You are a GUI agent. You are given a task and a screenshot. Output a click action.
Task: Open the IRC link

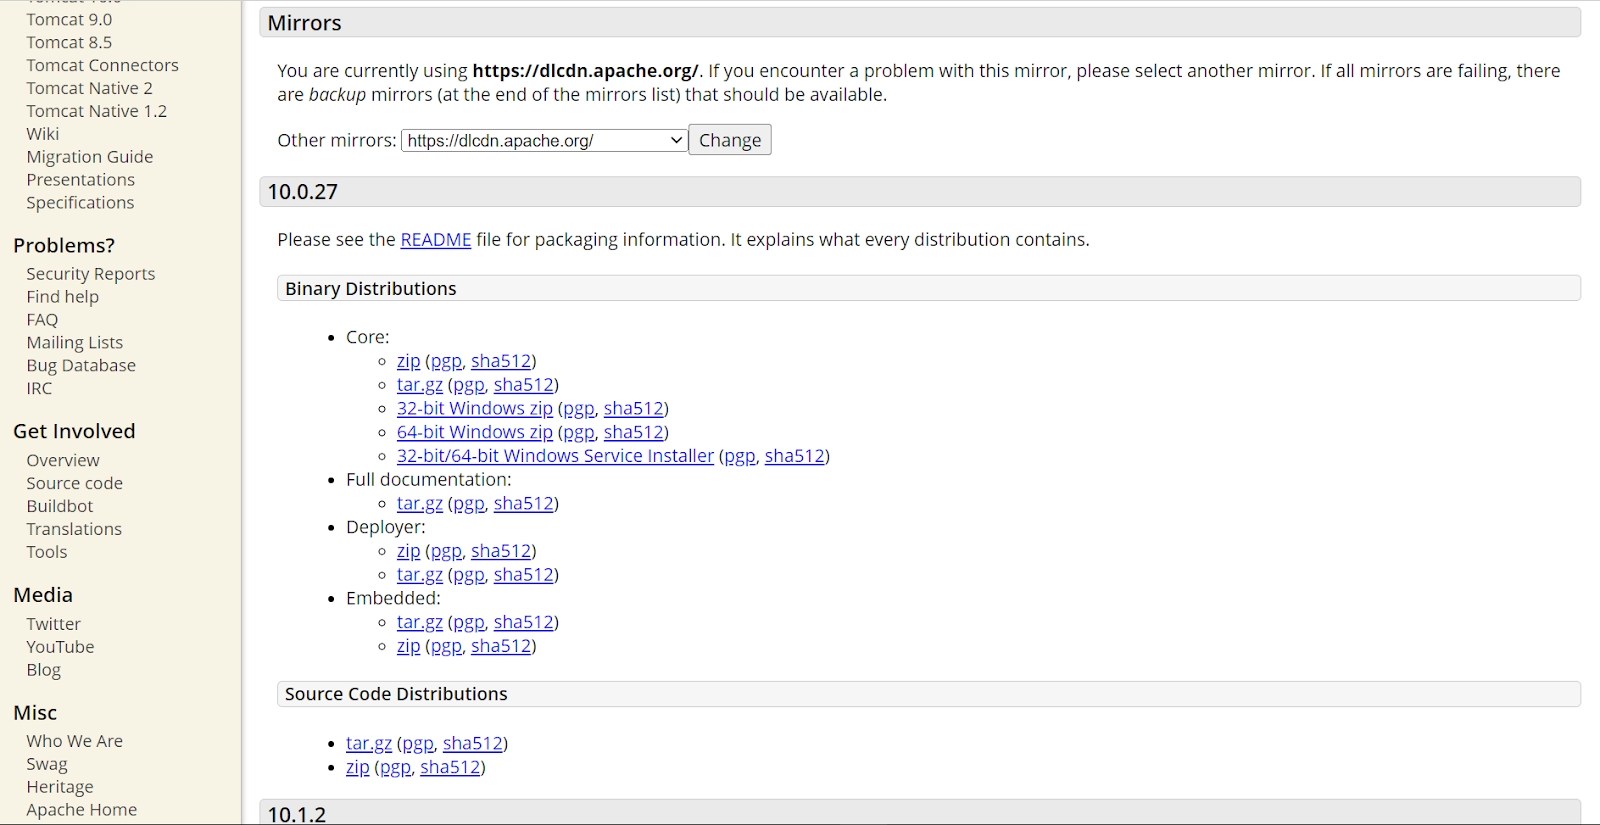pos(39,389)
